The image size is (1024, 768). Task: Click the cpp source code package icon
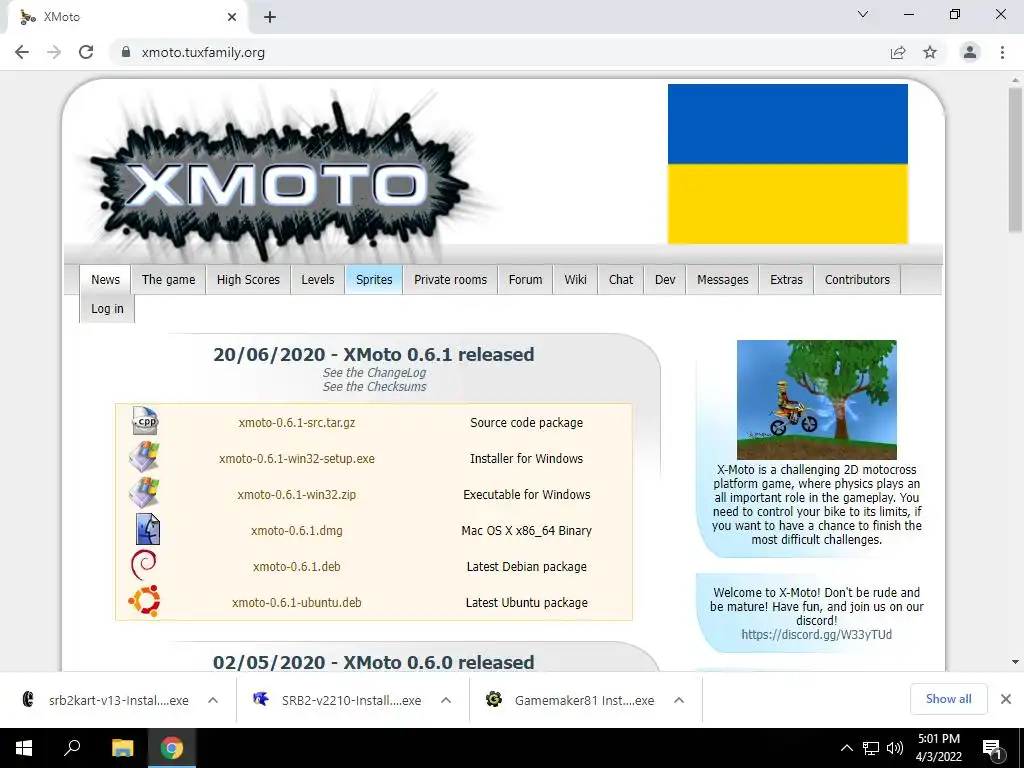pyautogui.click(x=145, y=421)
